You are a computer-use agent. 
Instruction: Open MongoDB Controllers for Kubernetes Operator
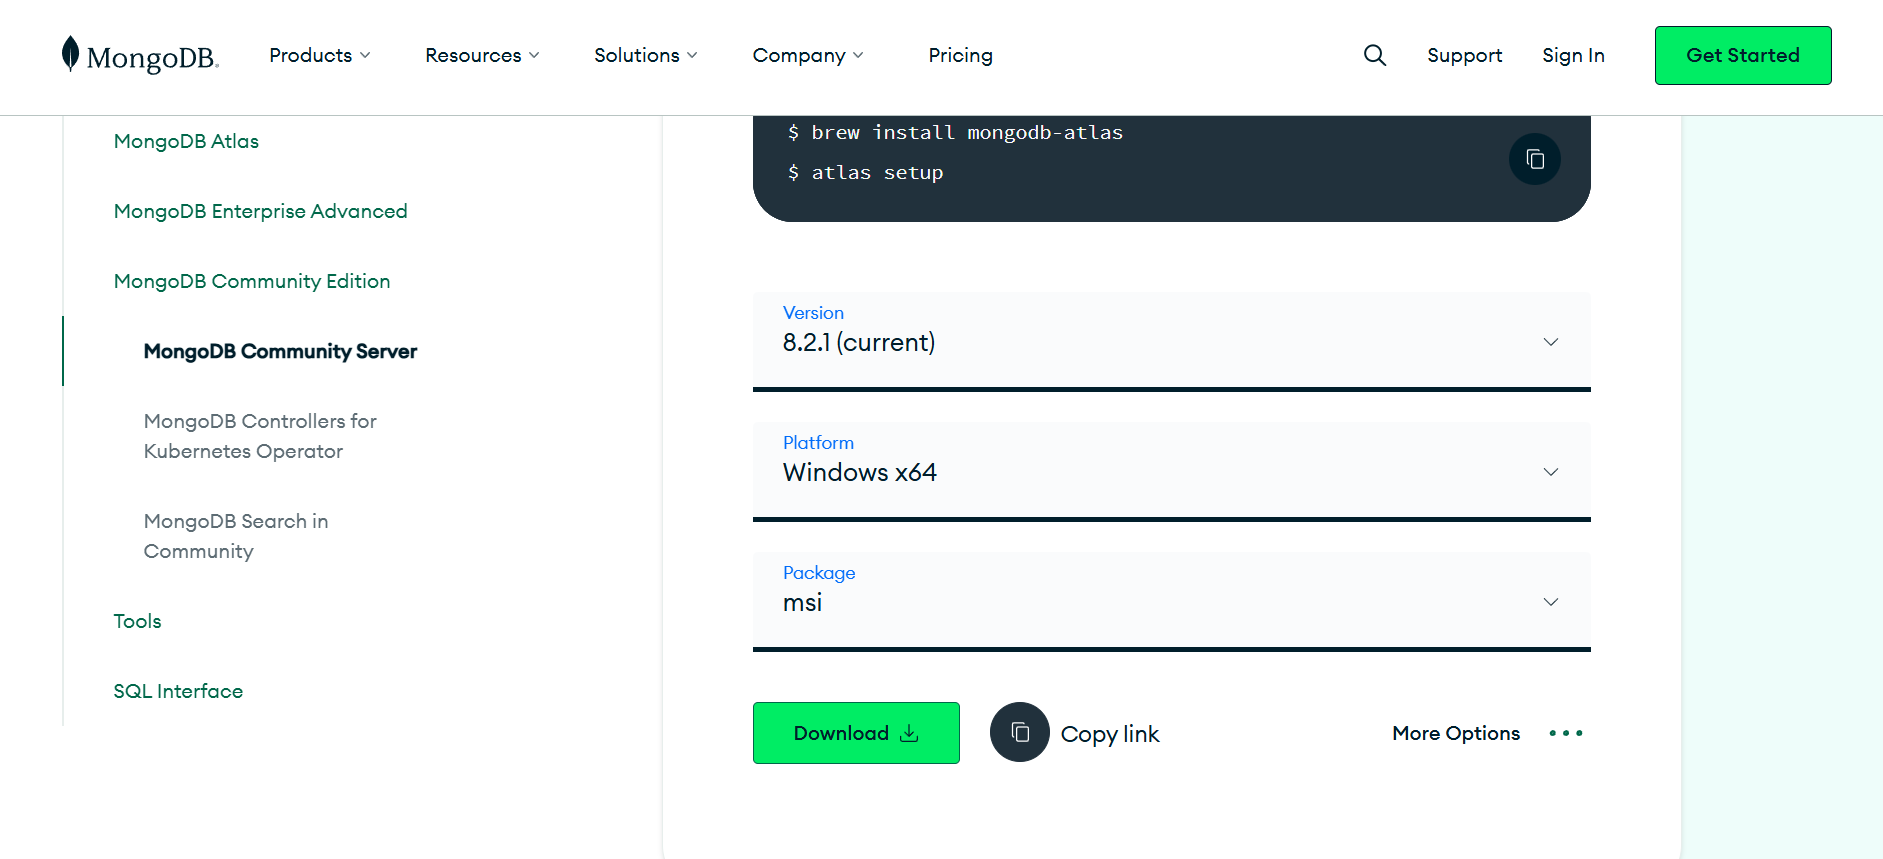coord(260,436)
